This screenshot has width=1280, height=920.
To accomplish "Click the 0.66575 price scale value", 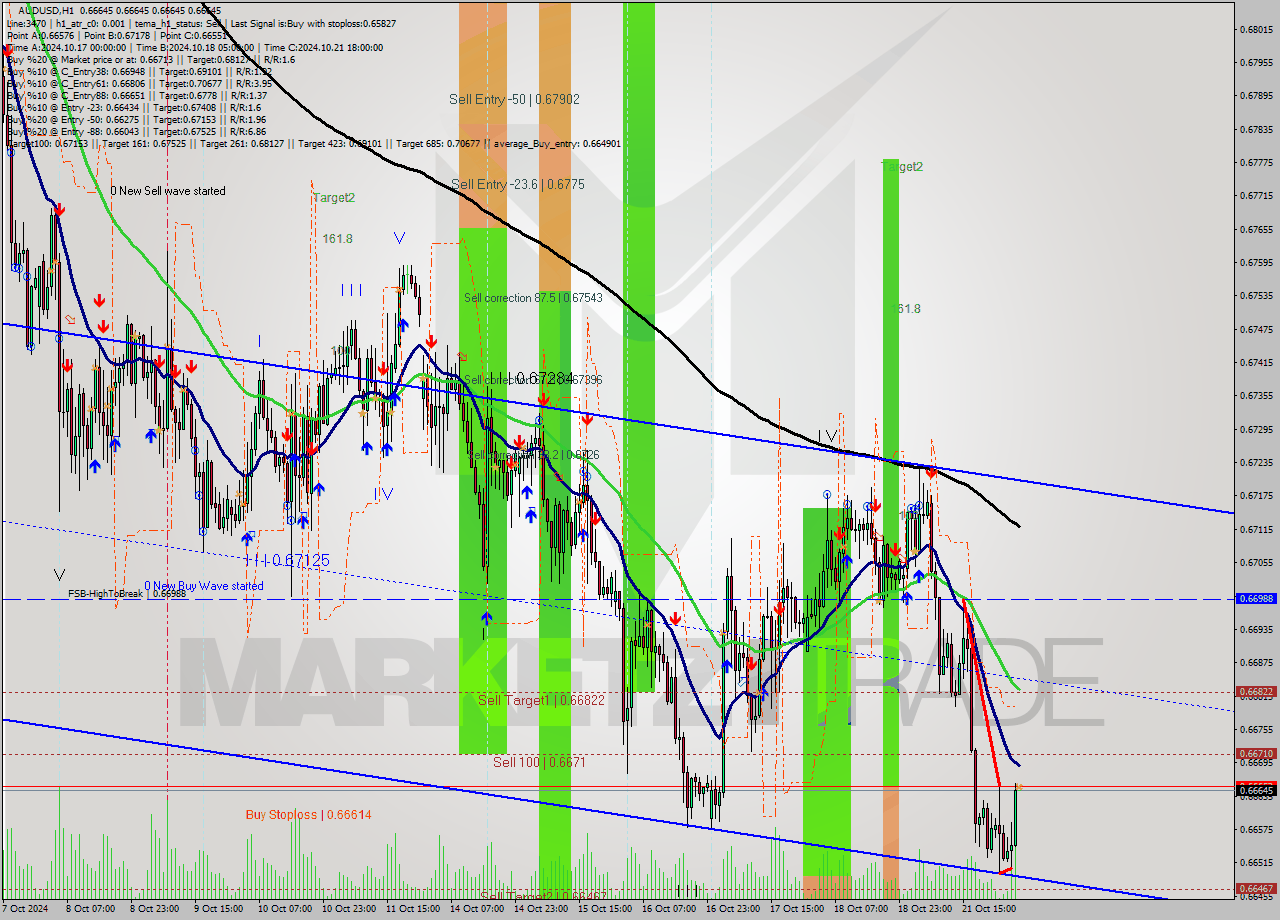I will pos(1257,829).
